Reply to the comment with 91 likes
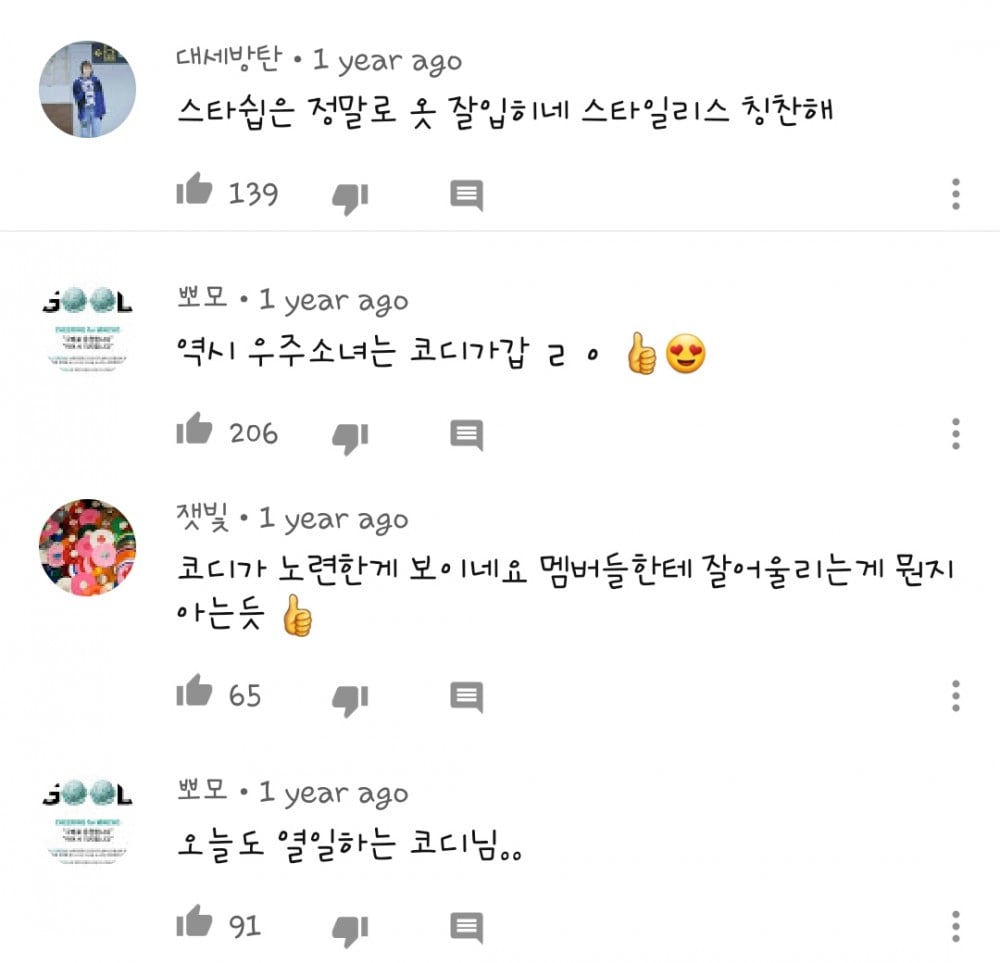1000x963 pixels. point(466,927)
